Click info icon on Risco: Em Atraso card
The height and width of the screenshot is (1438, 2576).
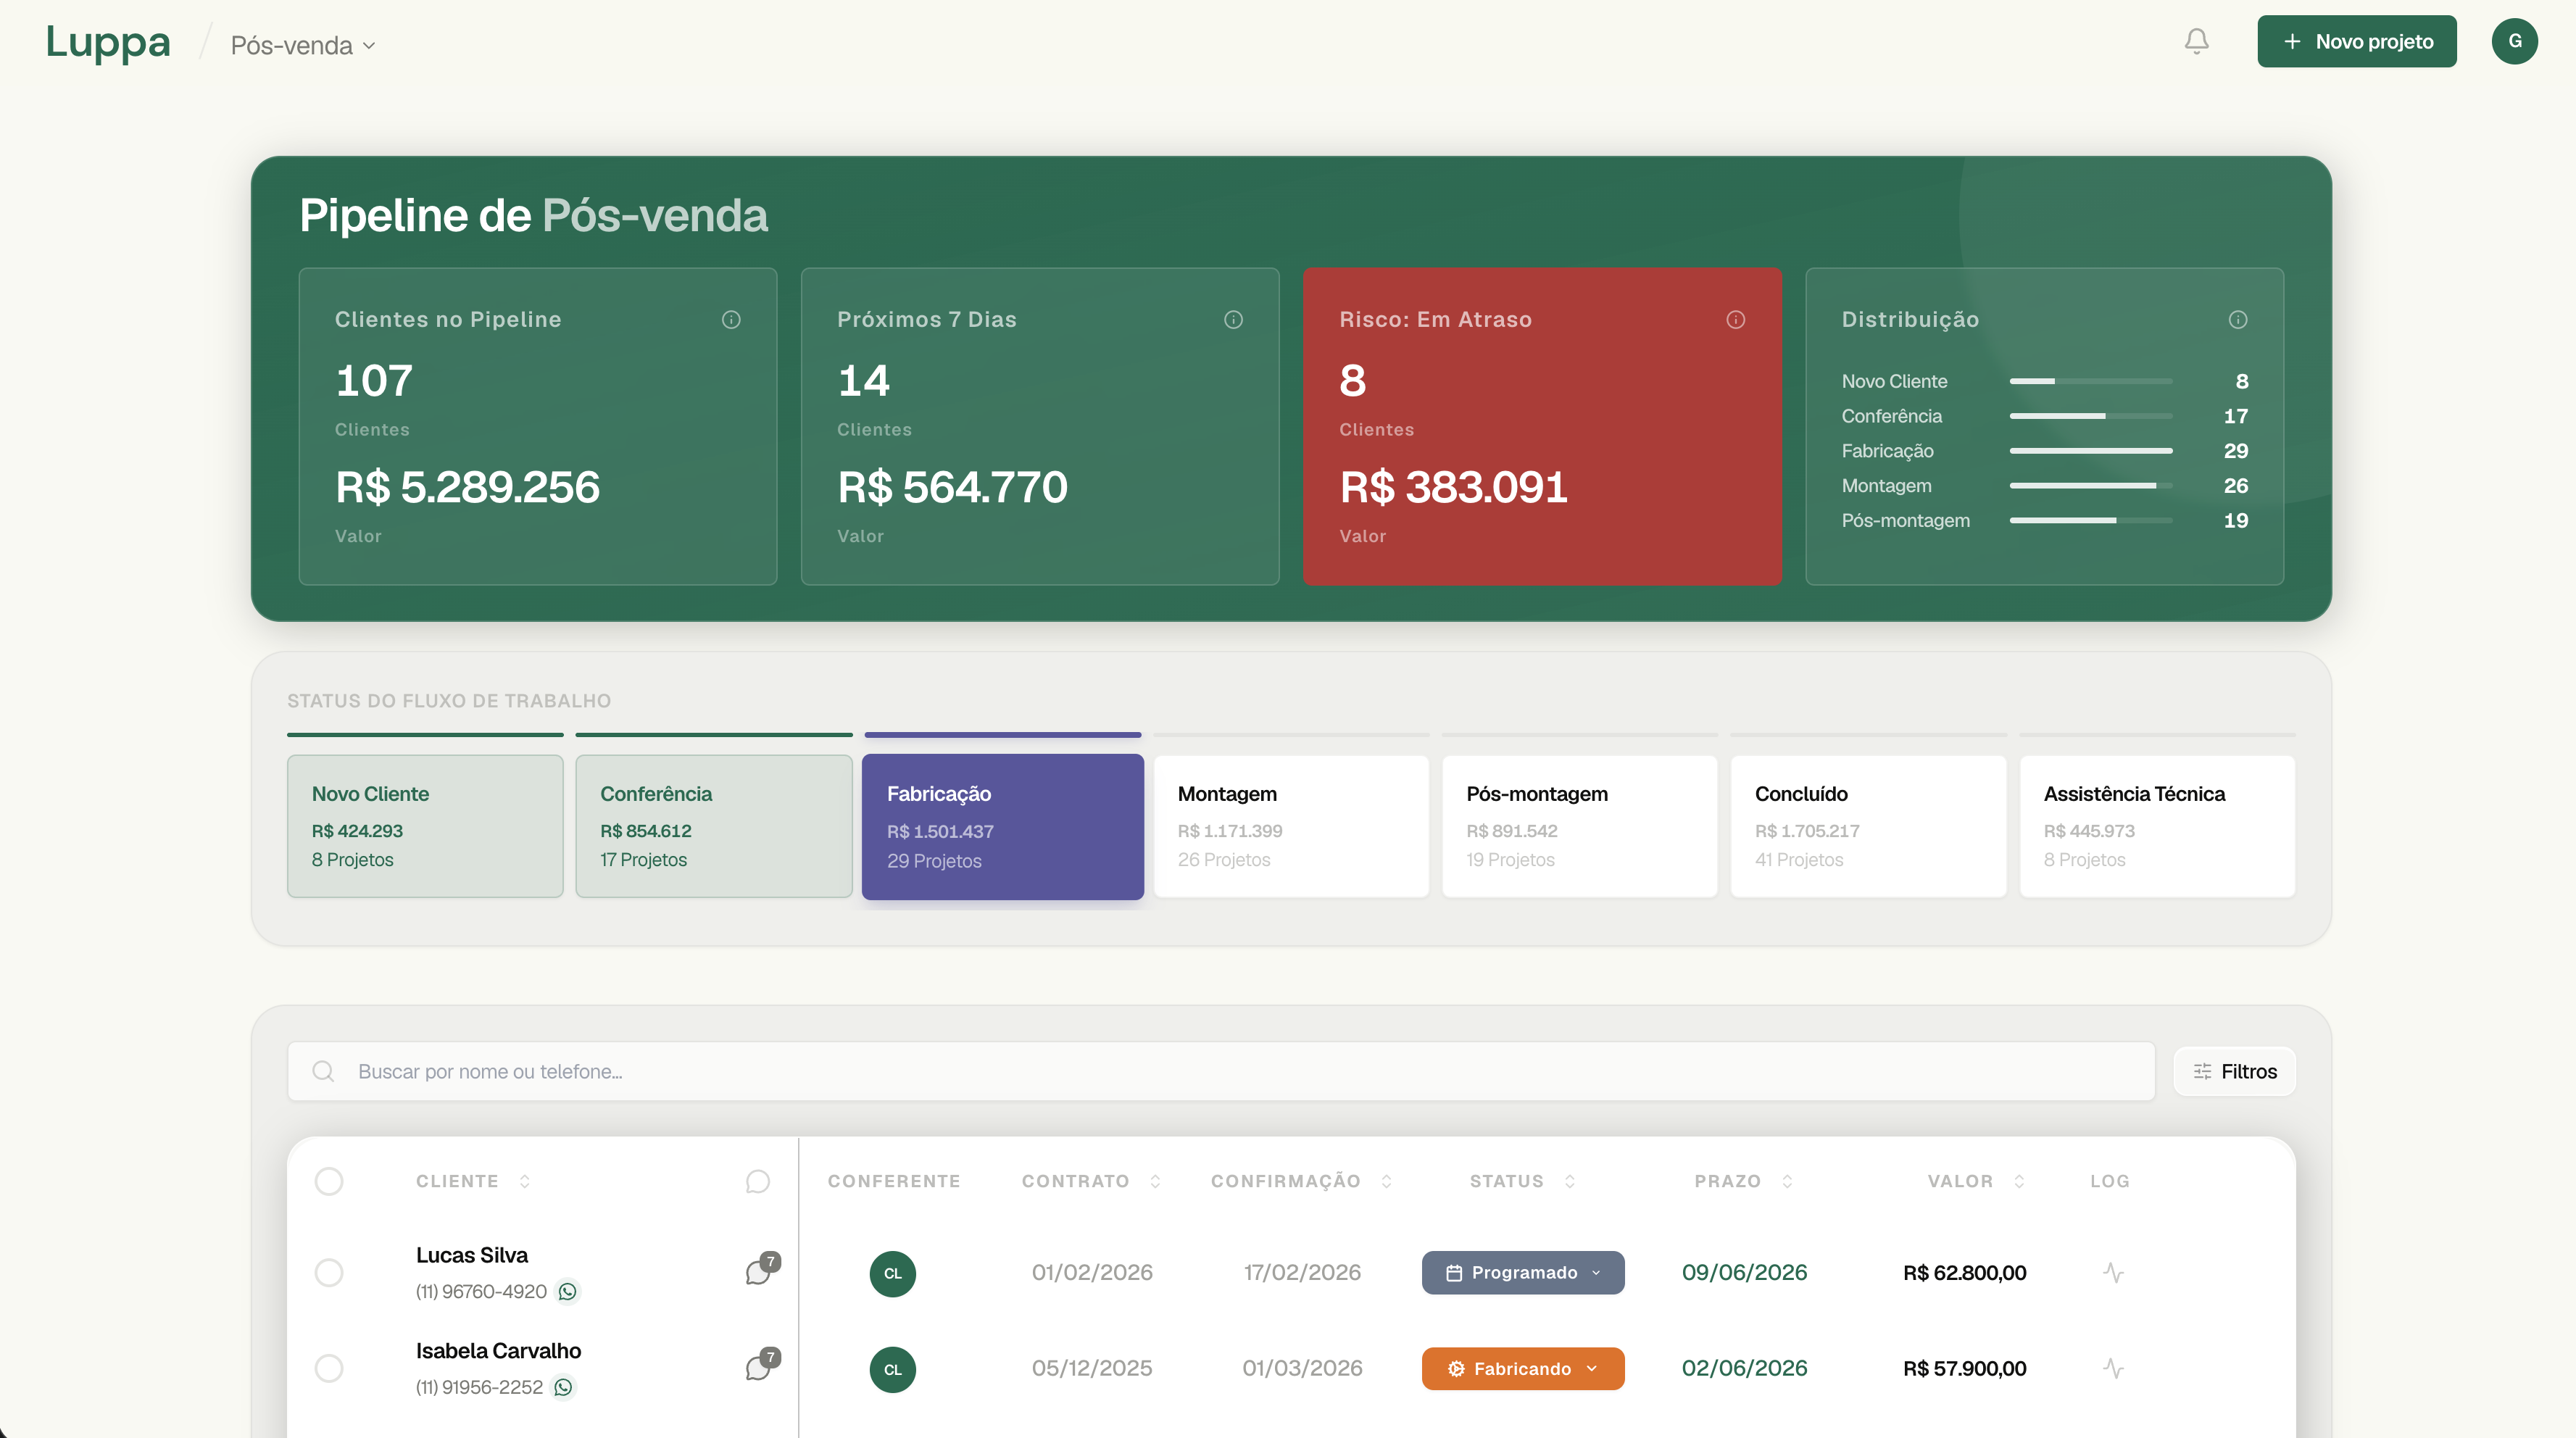click(1735, 319)
